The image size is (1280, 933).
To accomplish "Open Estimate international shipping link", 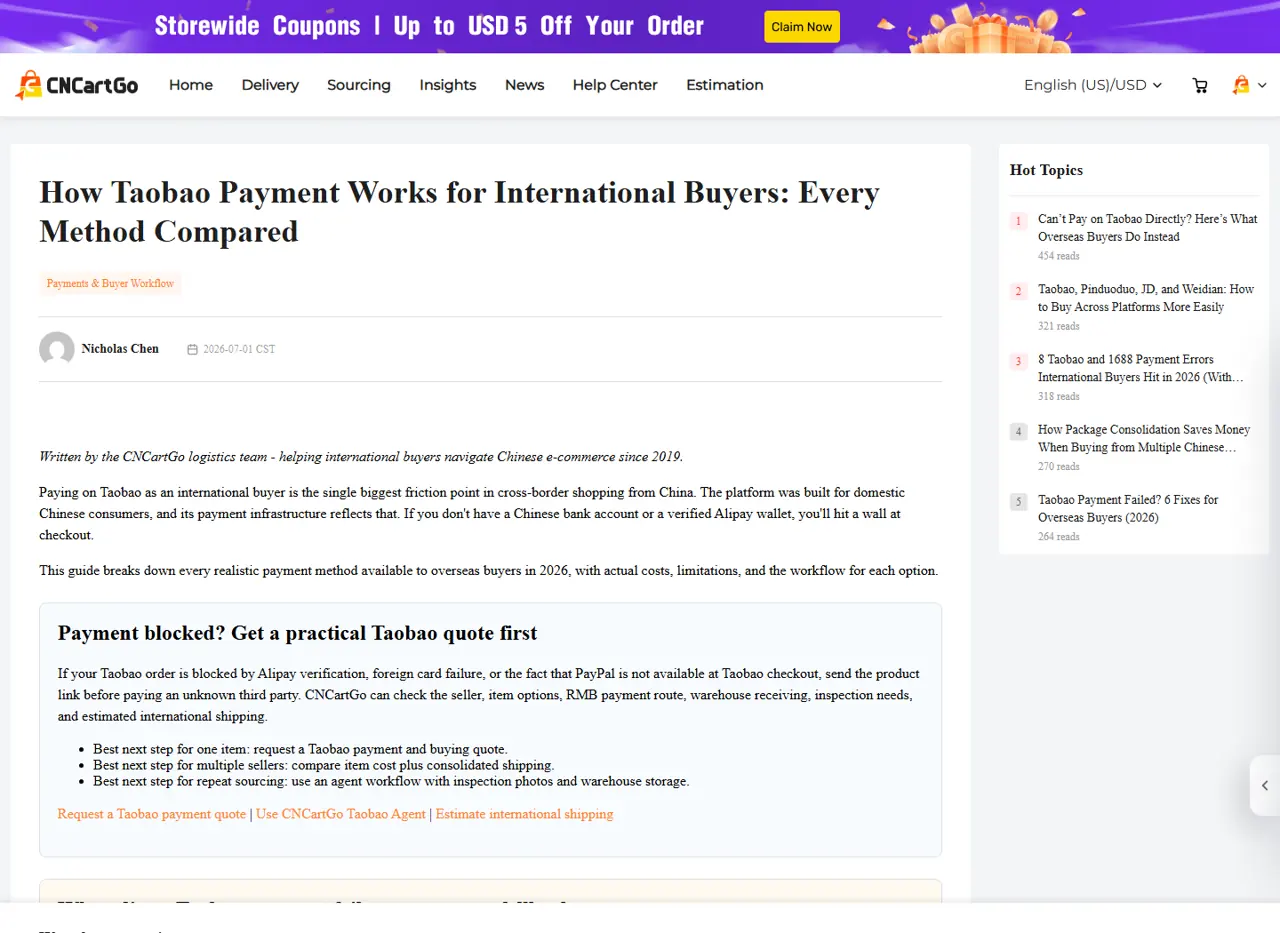I will point(525,814).
